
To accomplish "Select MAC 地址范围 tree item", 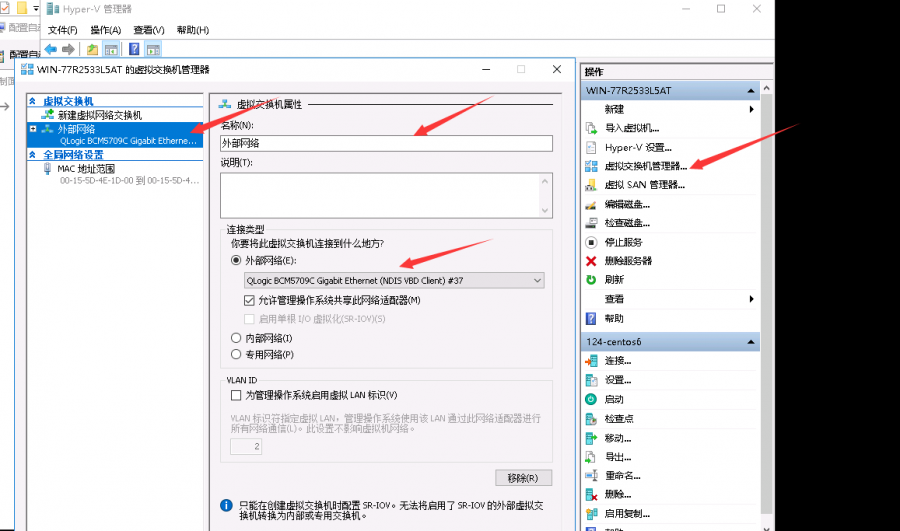I will (x=86, y=169).
